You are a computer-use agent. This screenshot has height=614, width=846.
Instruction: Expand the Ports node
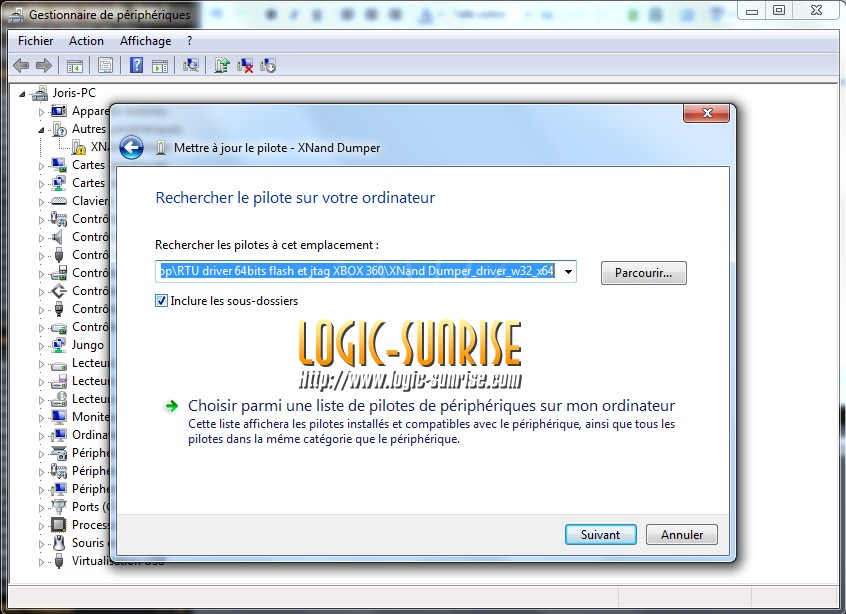tap(41, 508)
